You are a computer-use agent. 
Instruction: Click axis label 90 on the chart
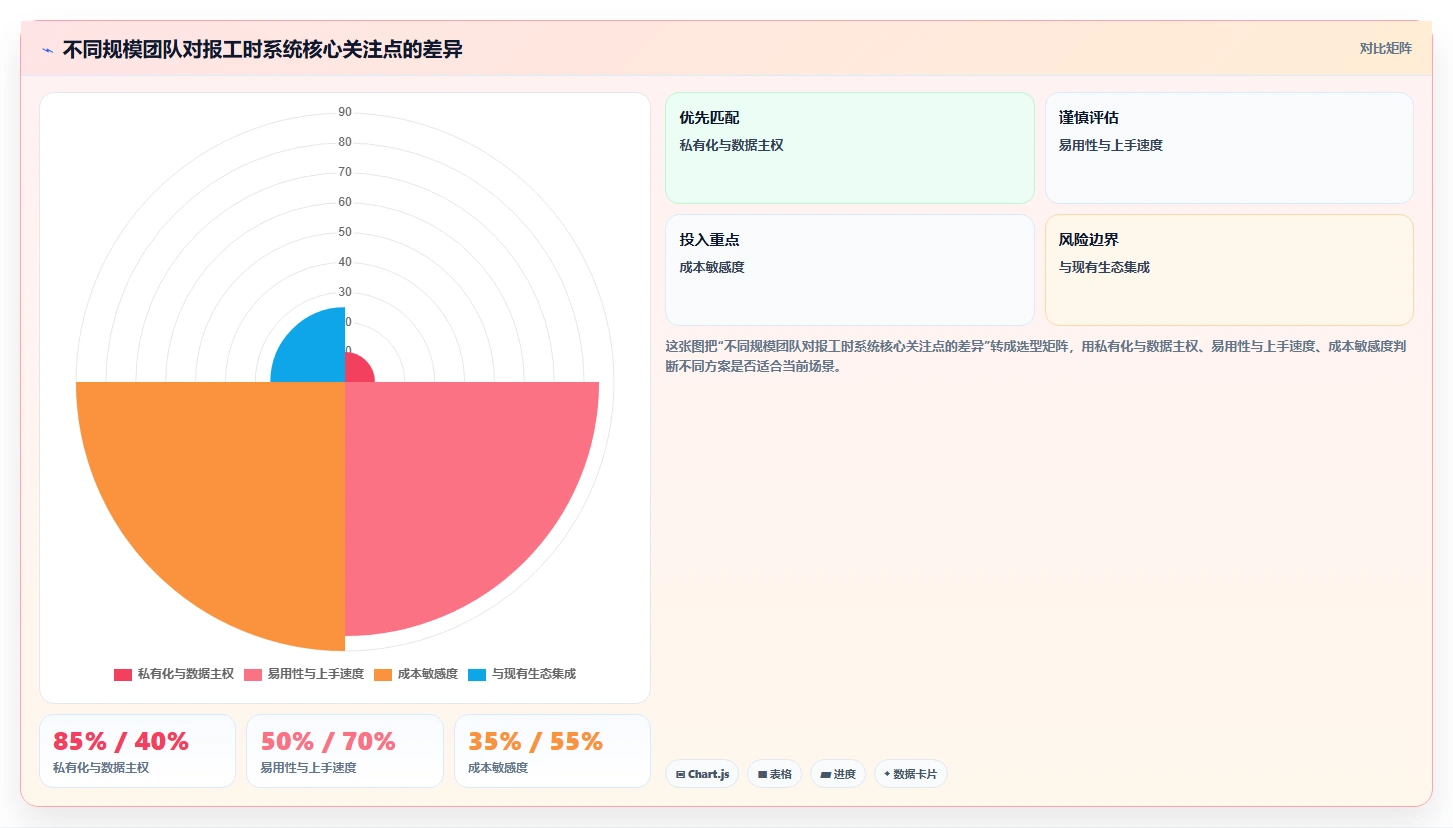click(345, 112)
